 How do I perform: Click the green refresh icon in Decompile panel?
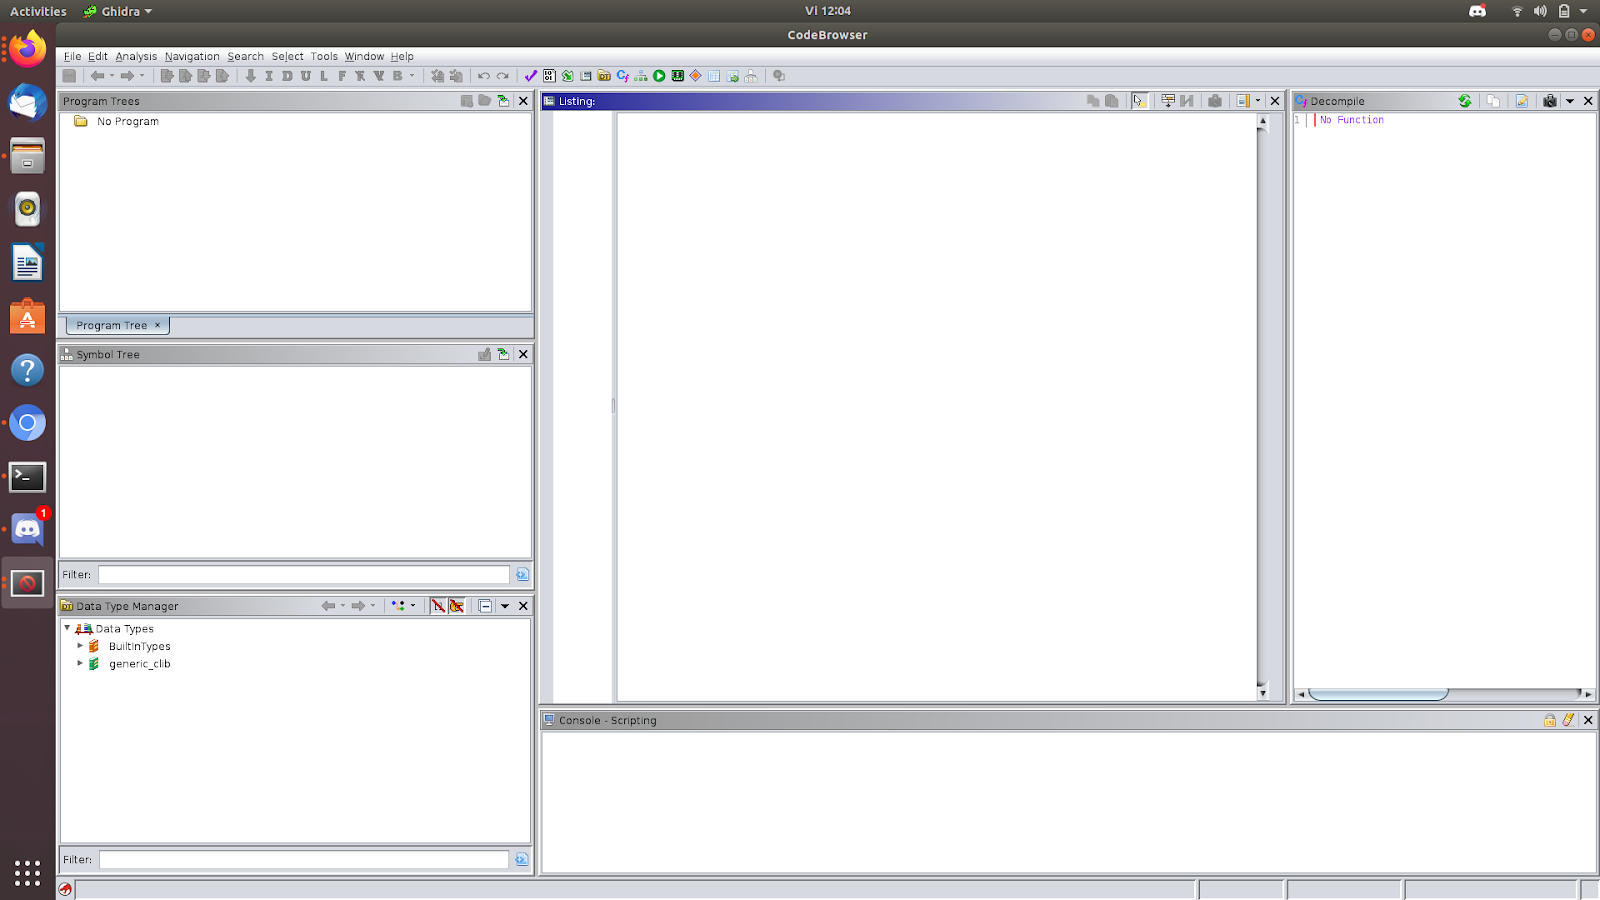[1465, 101]
